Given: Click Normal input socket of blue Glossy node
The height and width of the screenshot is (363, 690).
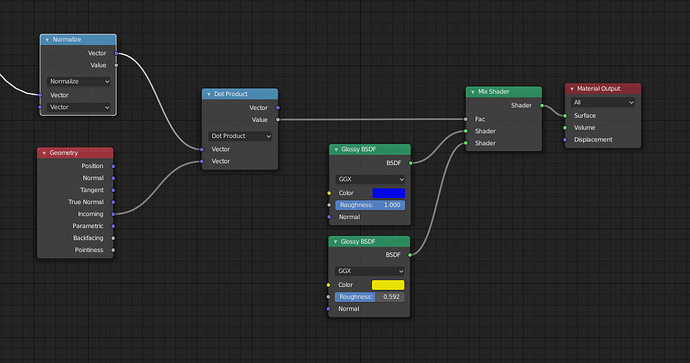Looking at the screenshot, I should [329, 217].
